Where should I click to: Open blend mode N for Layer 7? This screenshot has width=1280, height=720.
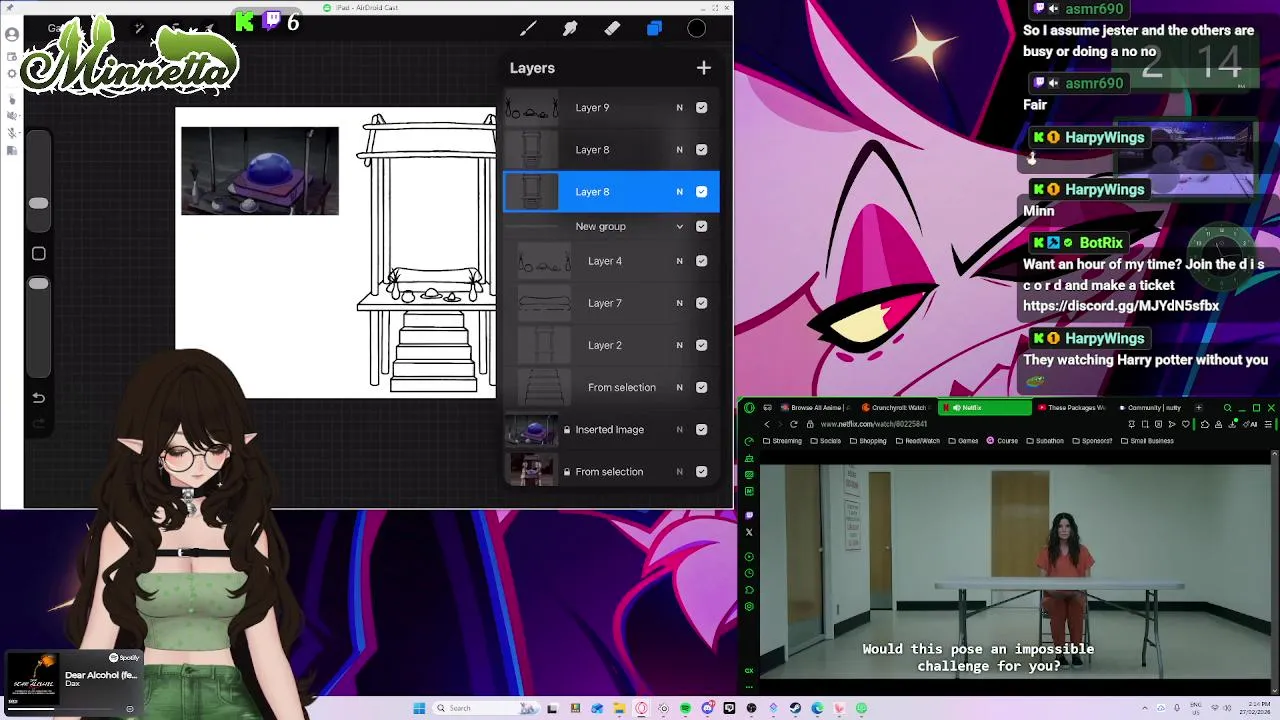679,303
